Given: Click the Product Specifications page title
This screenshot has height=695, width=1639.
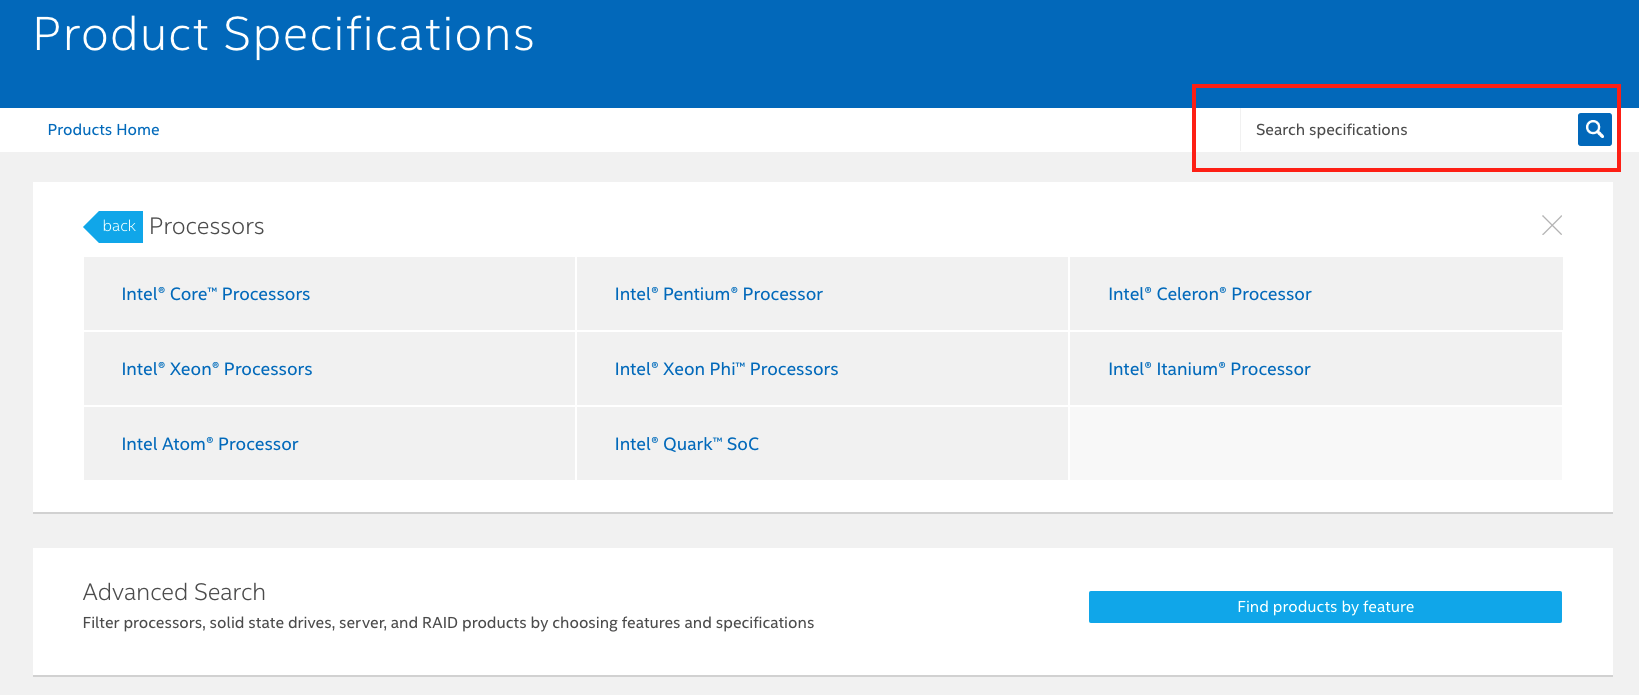Looking at the screenshot, I should pyautogui.click(x=284, y=35).
